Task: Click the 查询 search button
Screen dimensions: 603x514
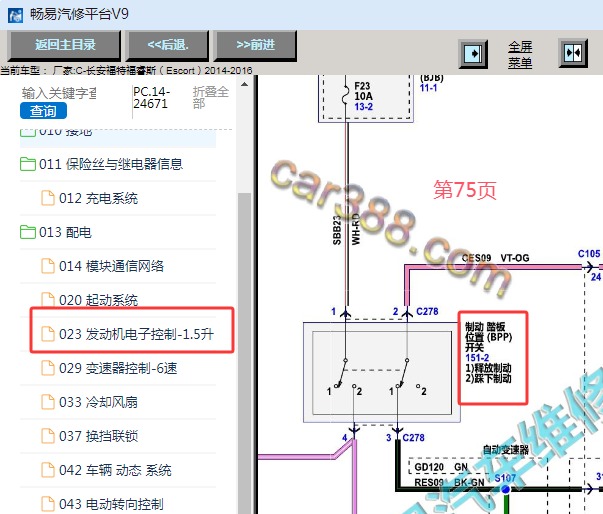Action: coord(43,111)
